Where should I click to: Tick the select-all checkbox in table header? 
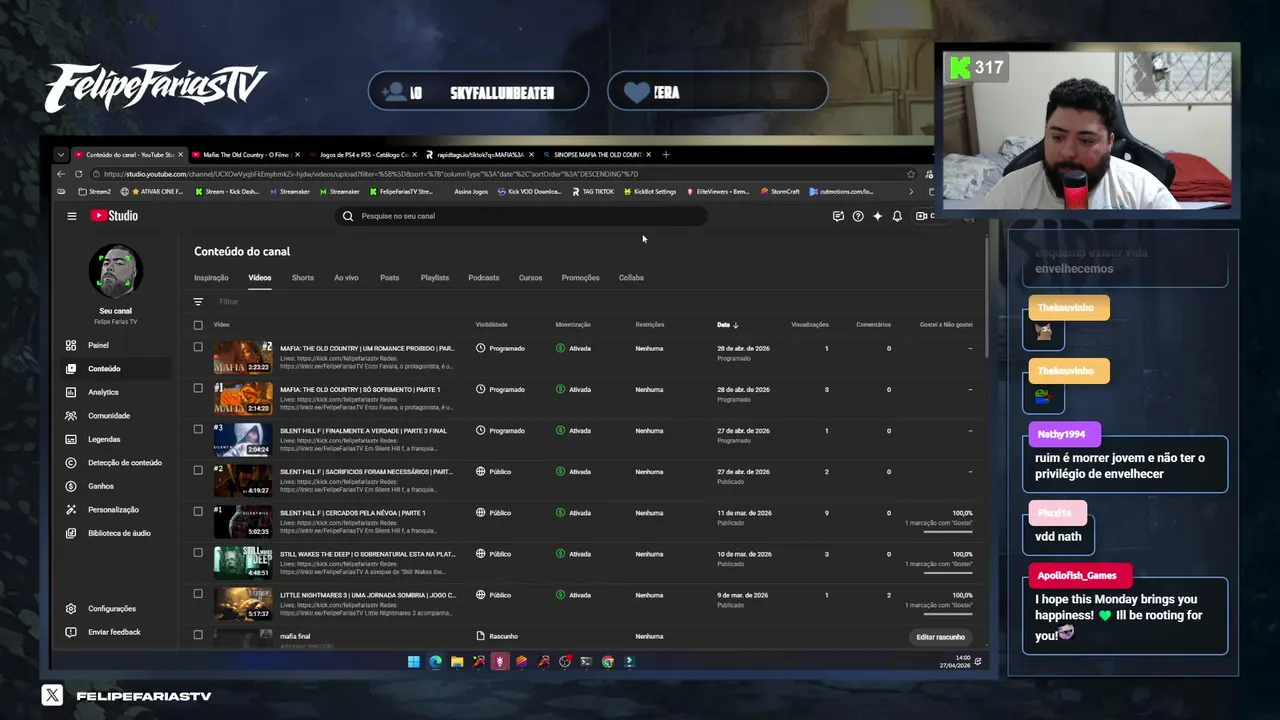(x=198, y=325)
